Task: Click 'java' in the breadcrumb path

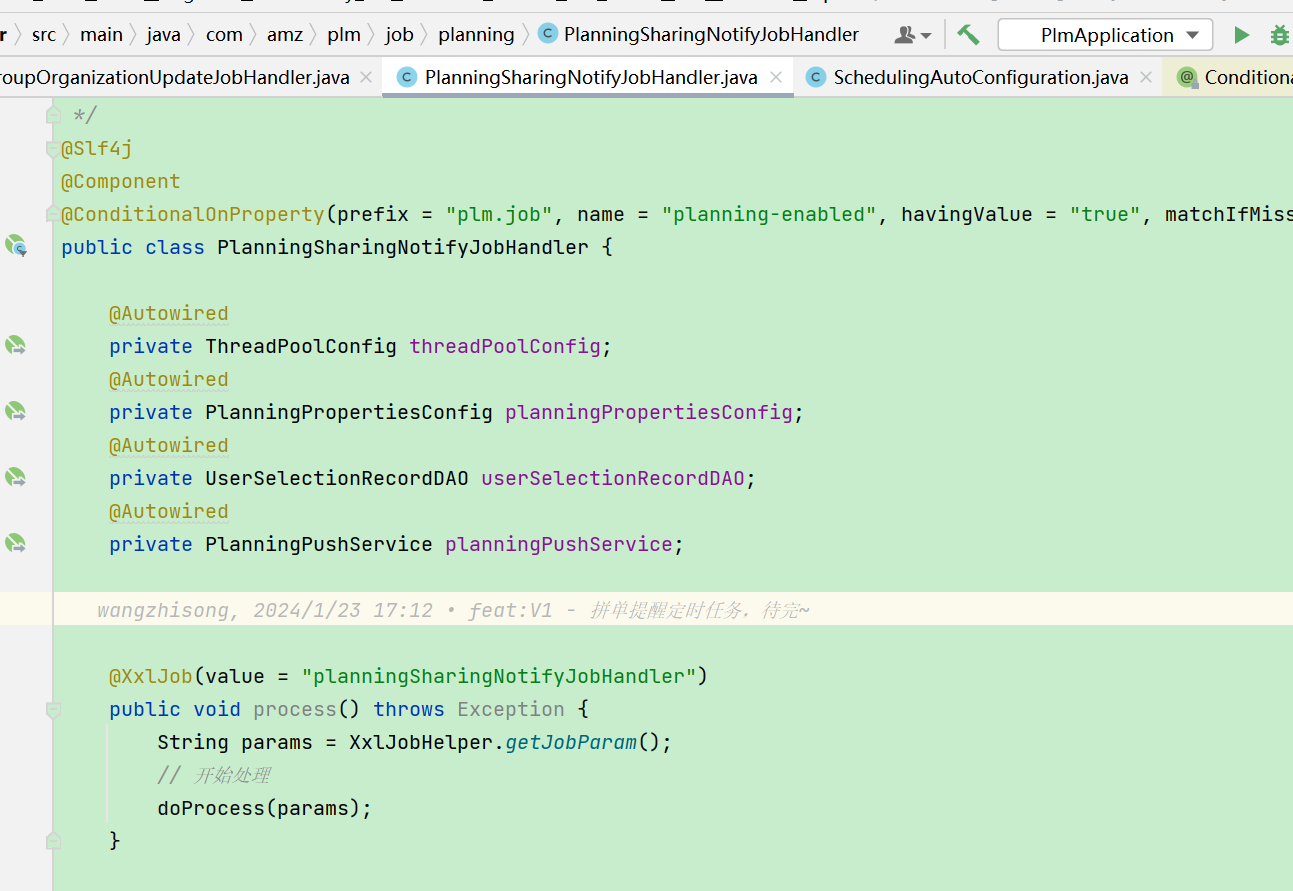Action: (164, 34)
